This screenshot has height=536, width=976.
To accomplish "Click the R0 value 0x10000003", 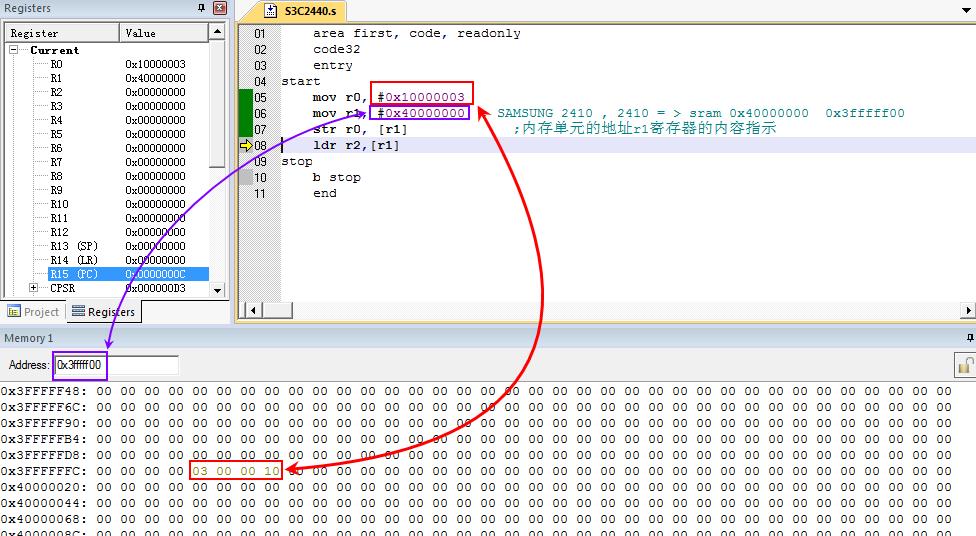I will point(156,64).
